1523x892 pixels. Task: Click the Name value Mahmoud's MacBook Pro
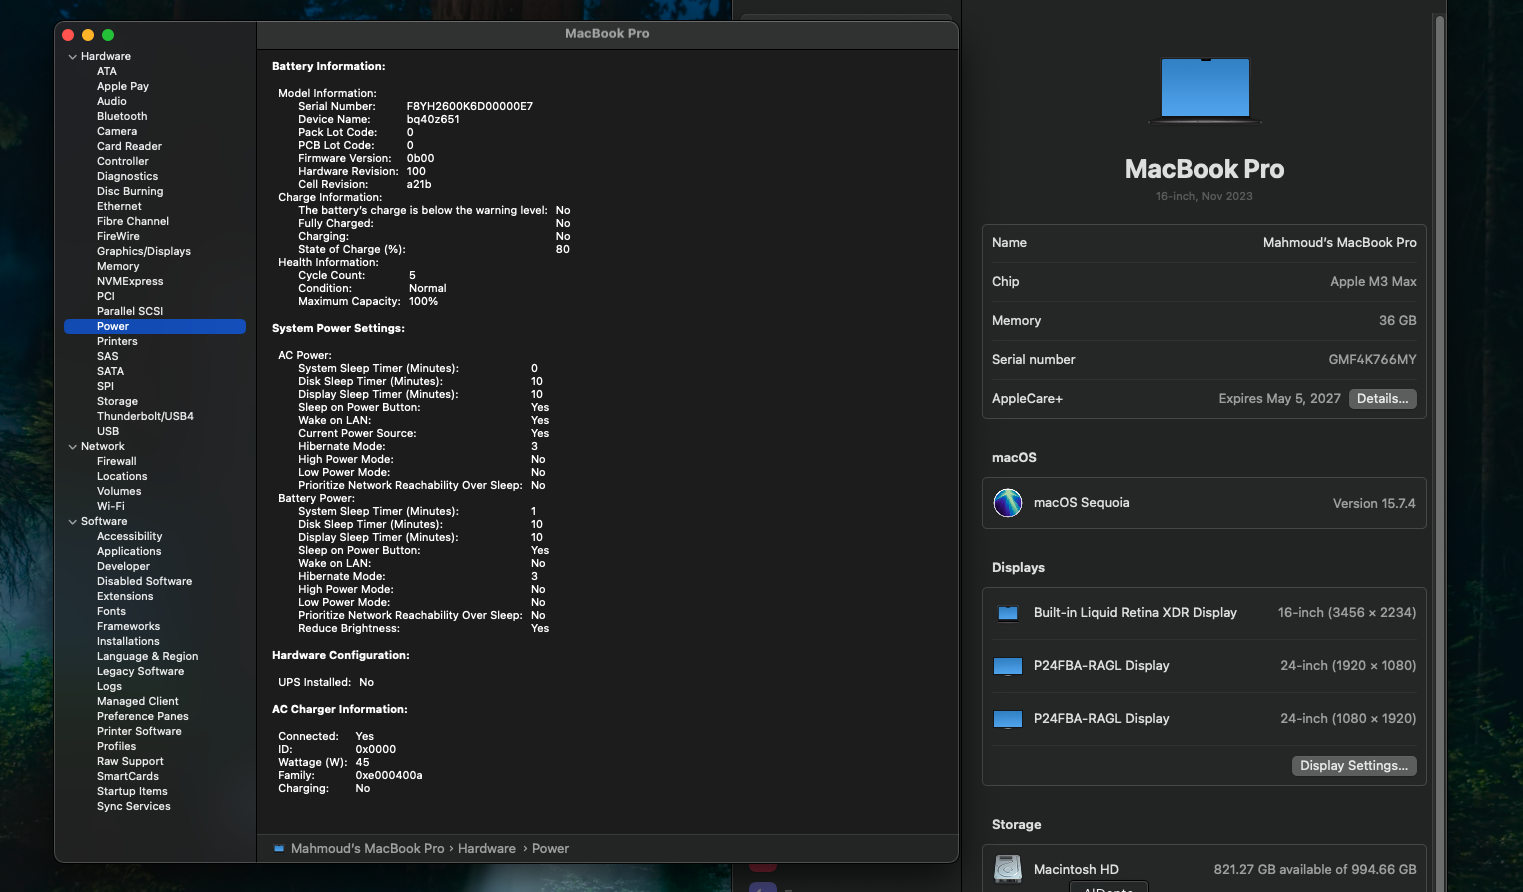point(1339,243)
